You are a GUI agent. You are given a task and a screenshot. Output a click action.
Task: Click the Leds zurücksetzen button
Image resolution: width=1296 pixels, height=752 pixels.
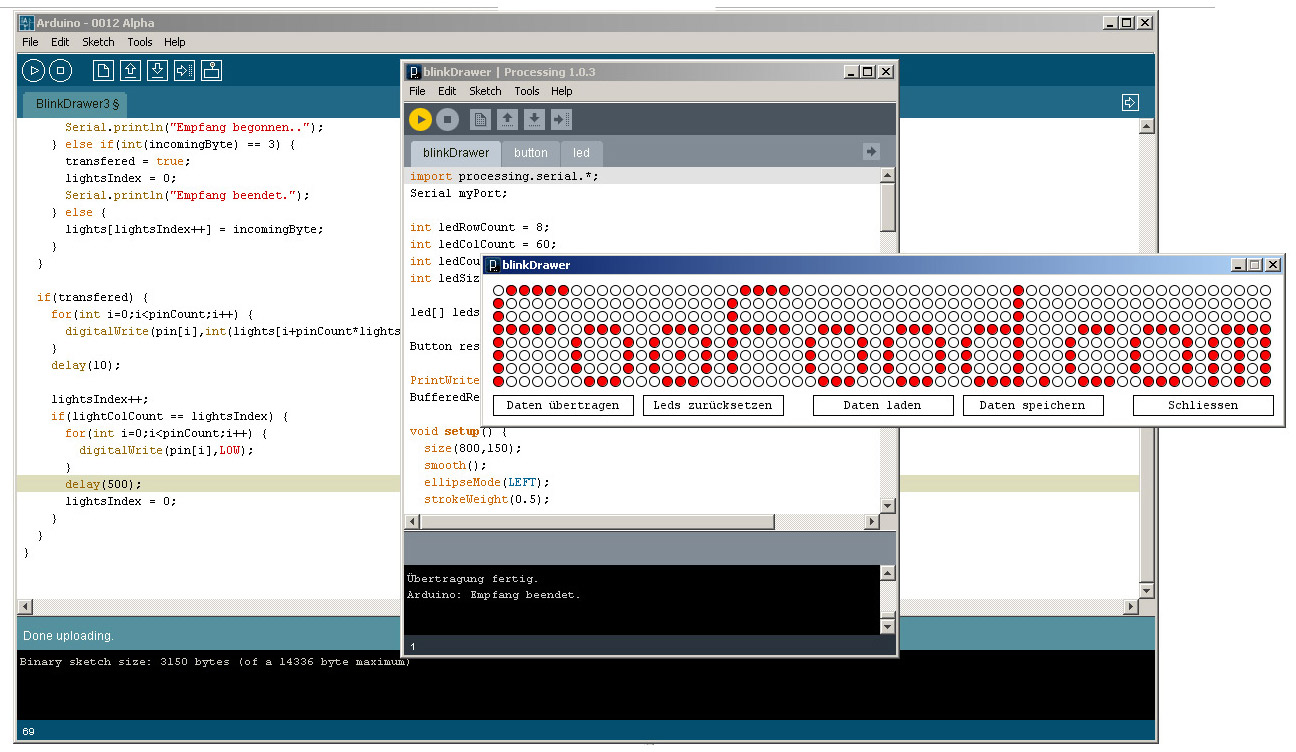(x=713, y=405)
